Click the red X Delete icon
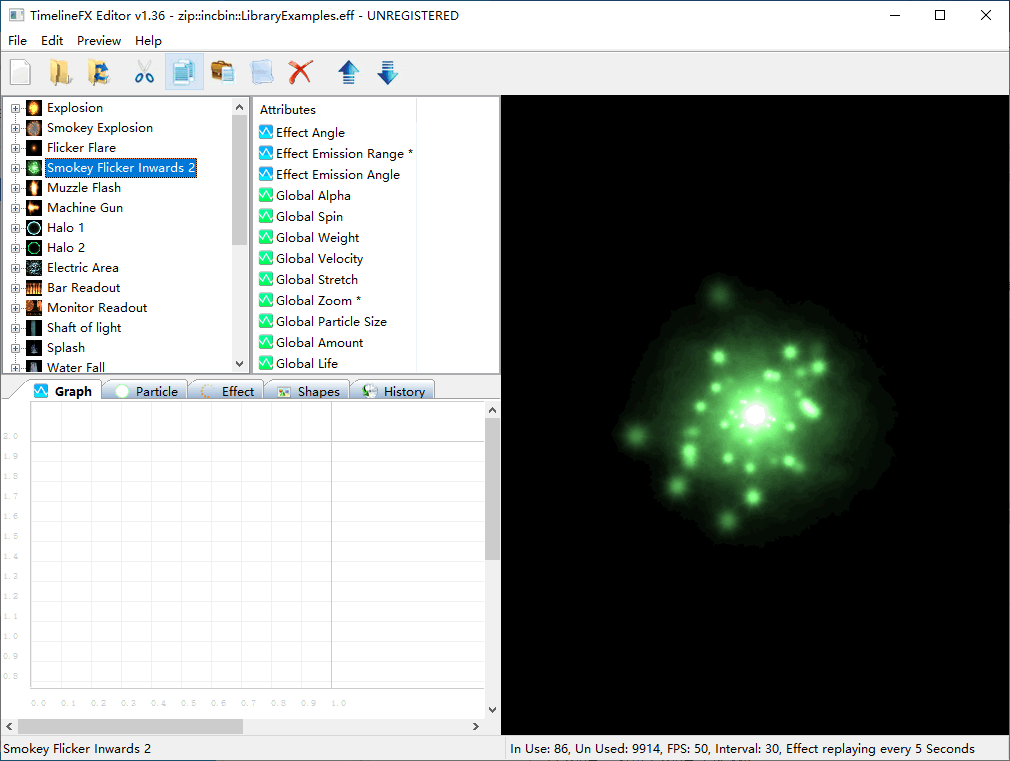The image size is (1010, 761). 300,73
